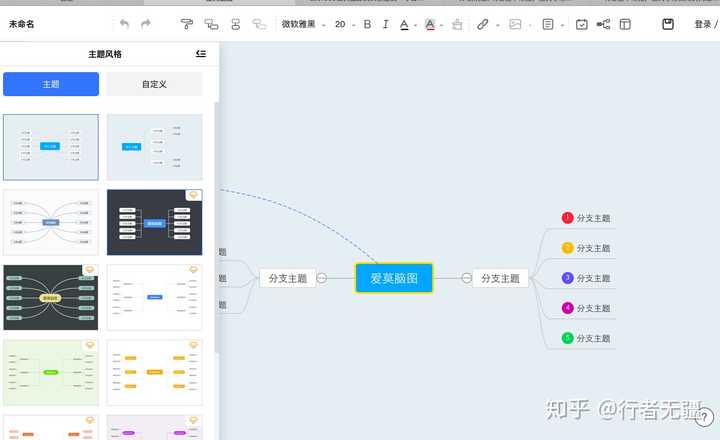This screenshot has height=440, width=720.
Task: Click blue priority 3 marker
Action: [568, 278]
